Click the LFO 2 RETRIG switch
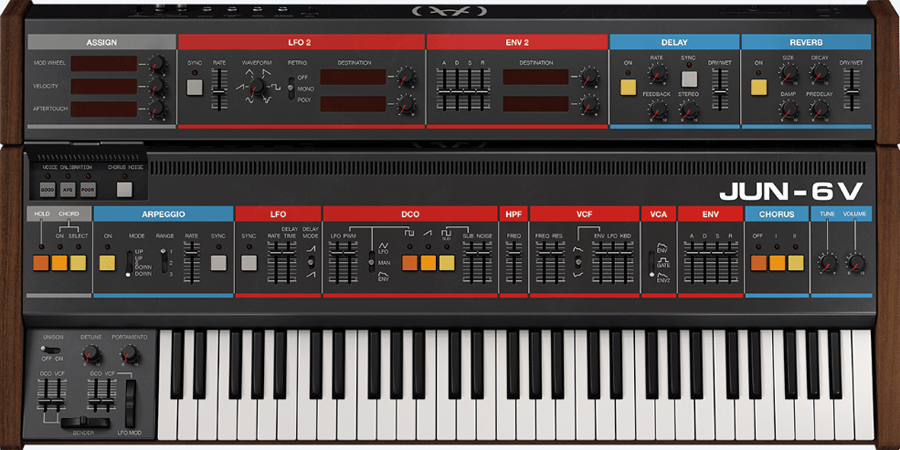Viewport: 900px width, 450px height. tap(291, 88)
